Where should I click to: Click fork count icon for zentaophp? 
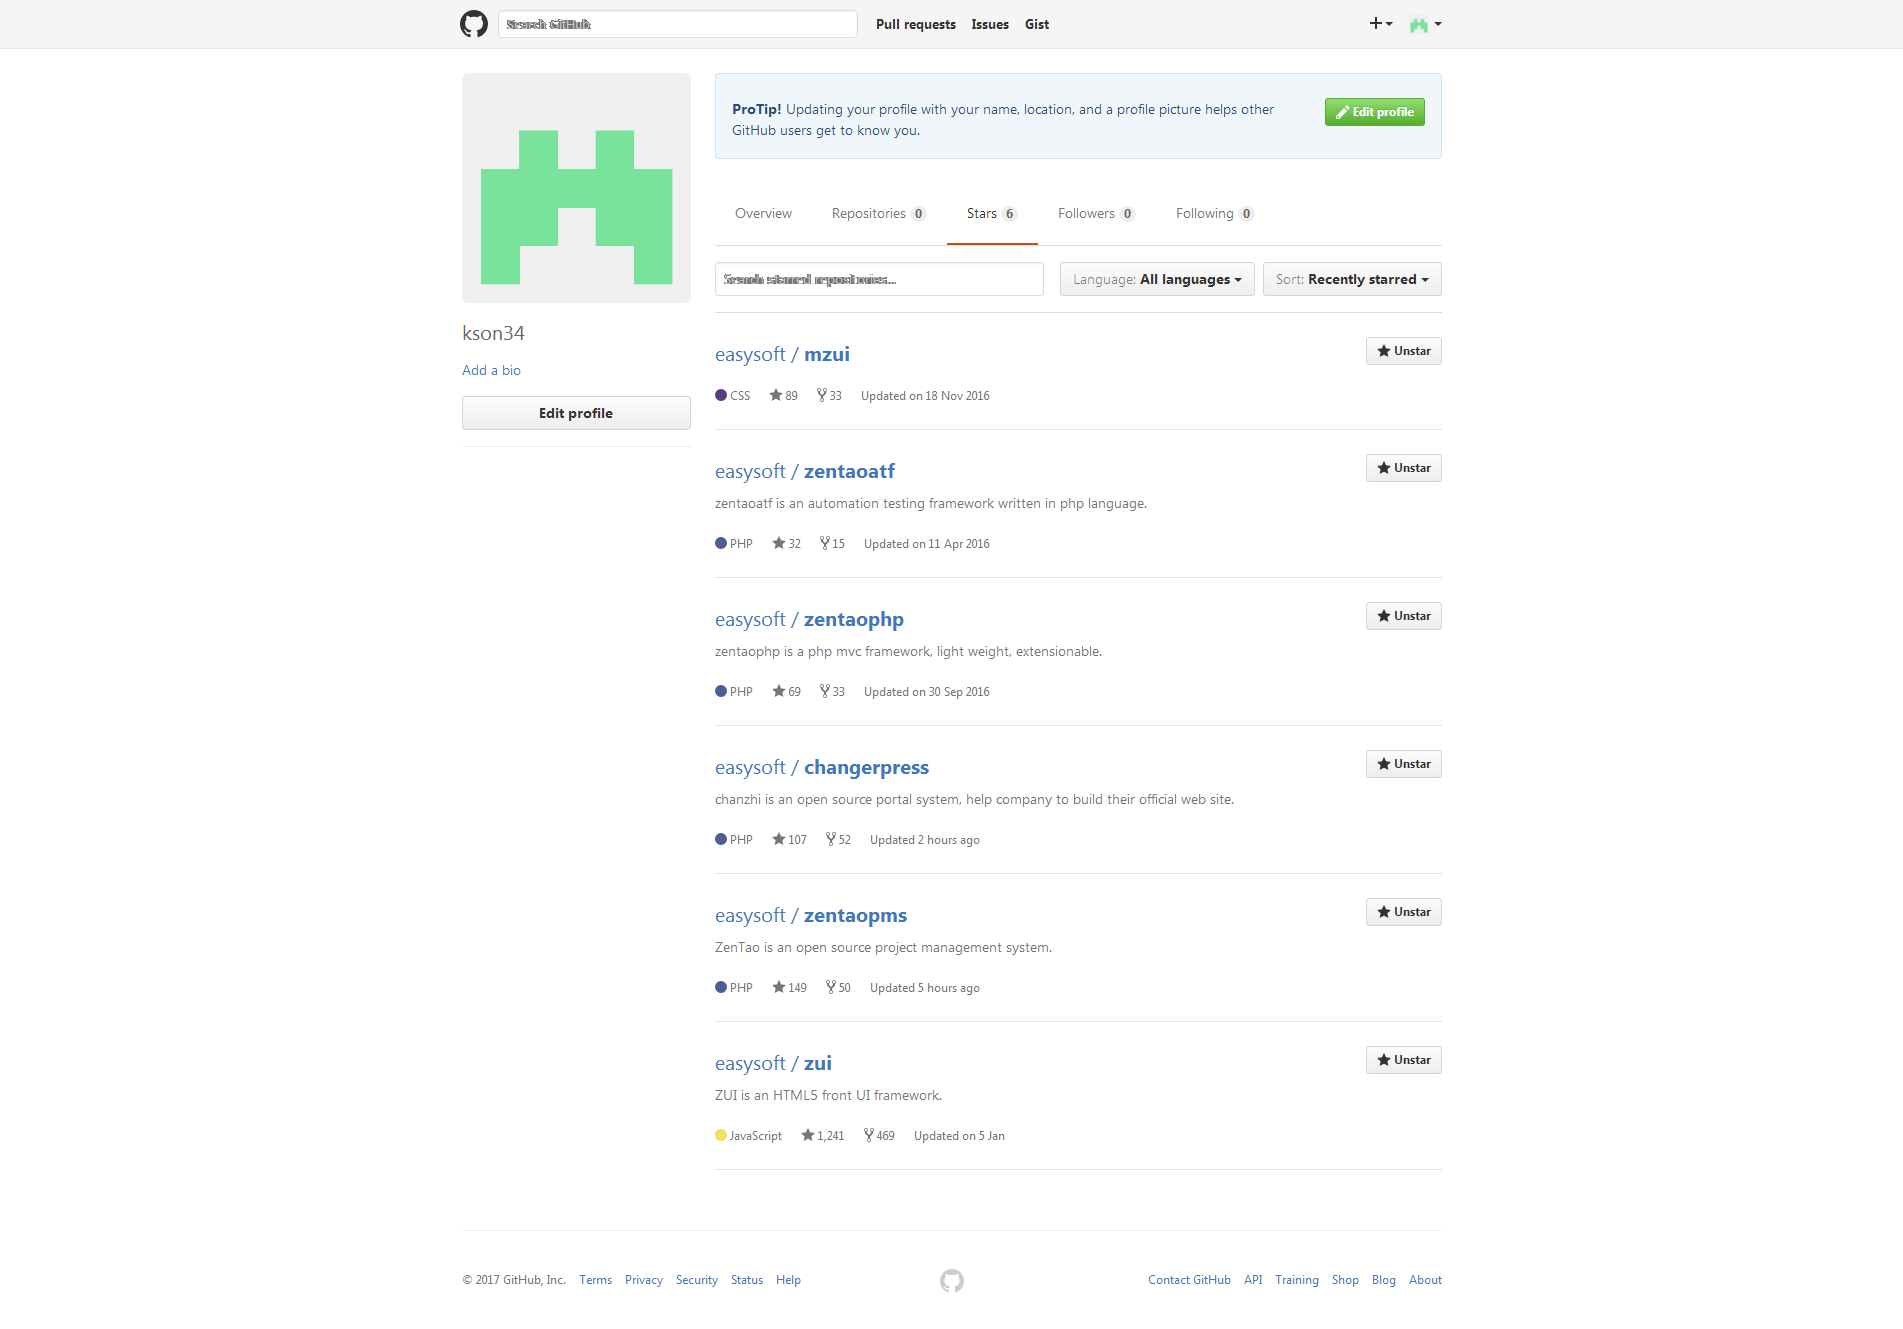(x=825, y=691)
